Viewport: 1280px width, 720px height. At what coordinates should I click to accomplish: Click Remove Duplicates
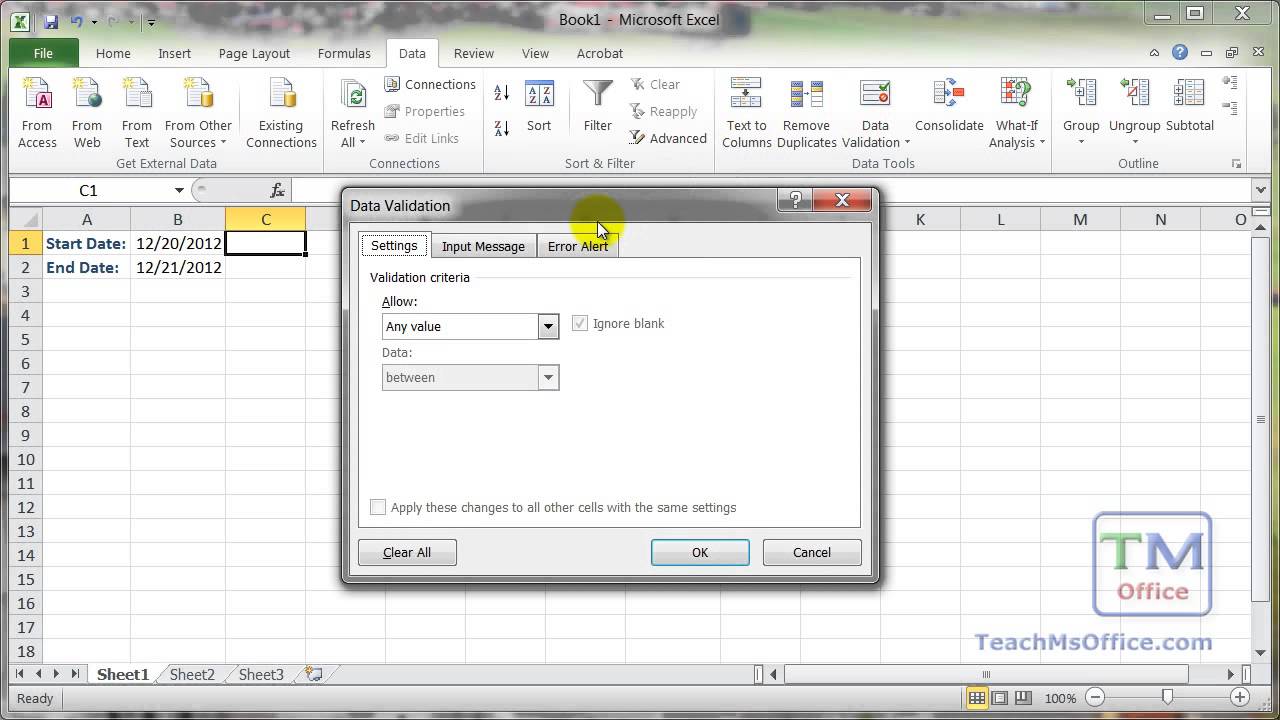[807, 113]
